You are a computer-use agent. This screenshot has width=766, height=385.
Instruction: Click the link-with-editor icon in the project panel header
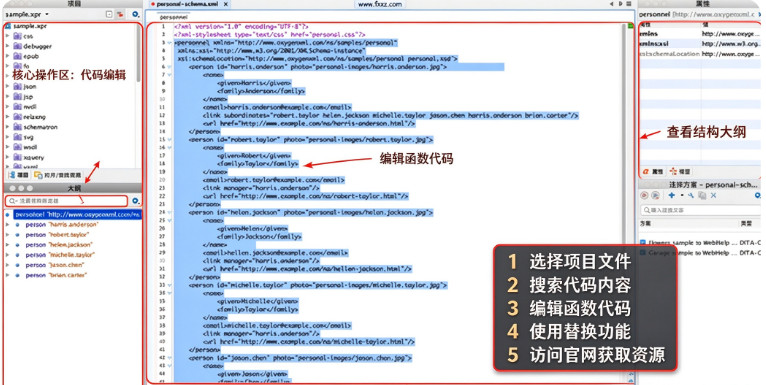click(120, 15)
